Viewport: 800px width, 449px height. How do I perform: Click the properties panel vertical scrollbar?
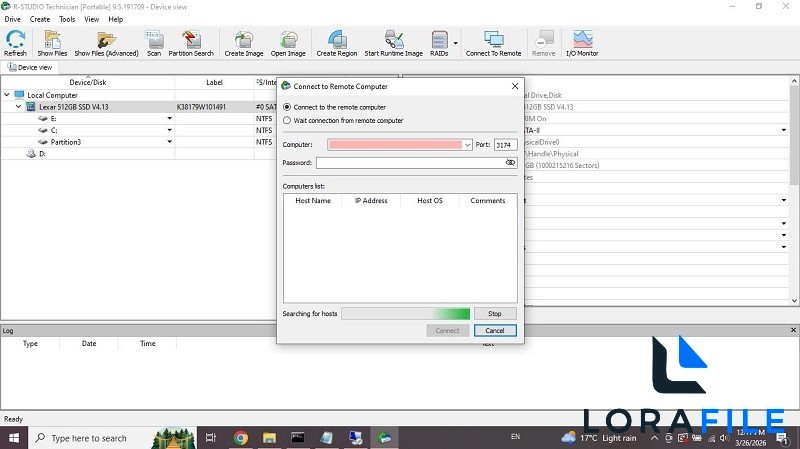[x=794, y=191]
